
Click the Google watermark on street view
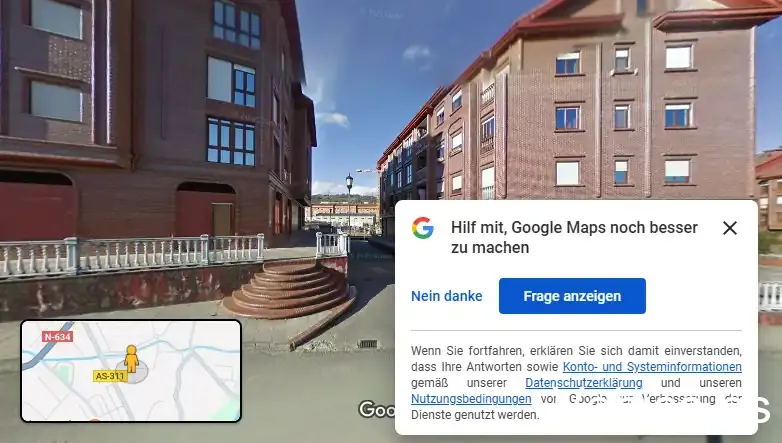pyautogui.click(x=377, y=409)
